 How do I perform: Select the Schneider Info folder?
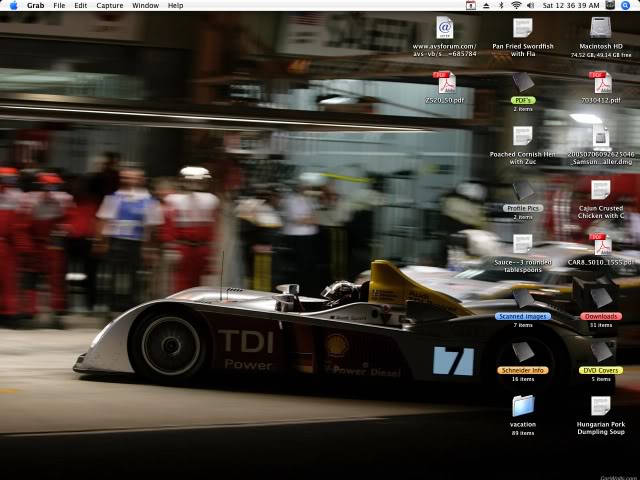pyautogui.click(x=523, y=352)
